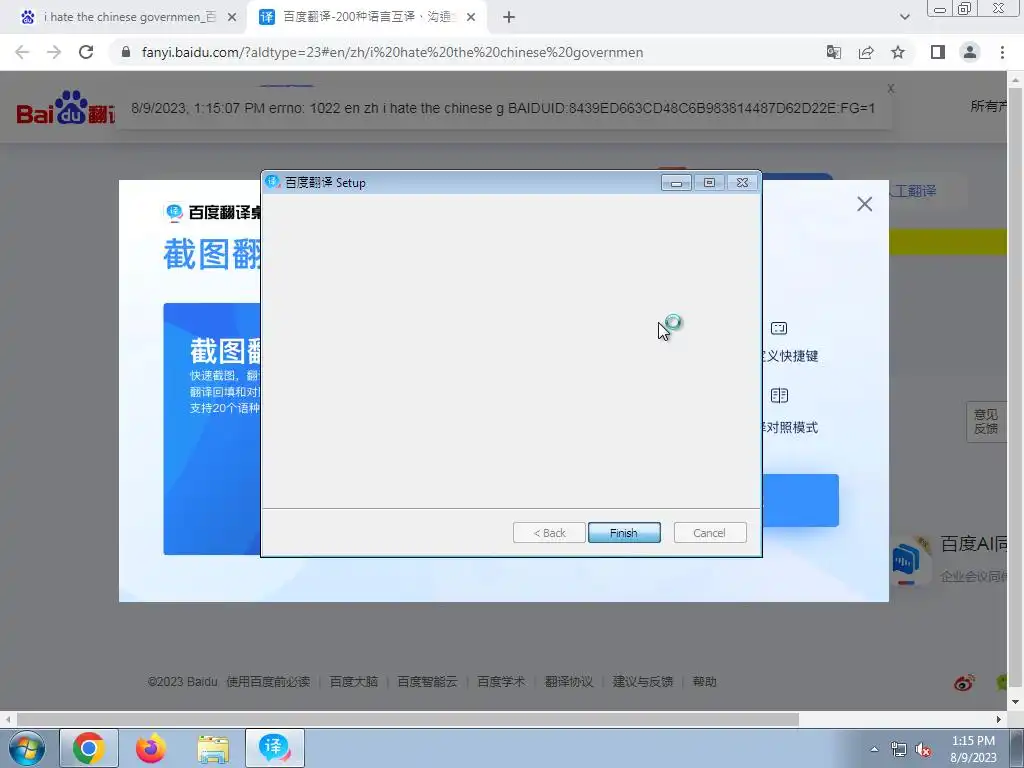Open the Chrome profile icon

970,52
